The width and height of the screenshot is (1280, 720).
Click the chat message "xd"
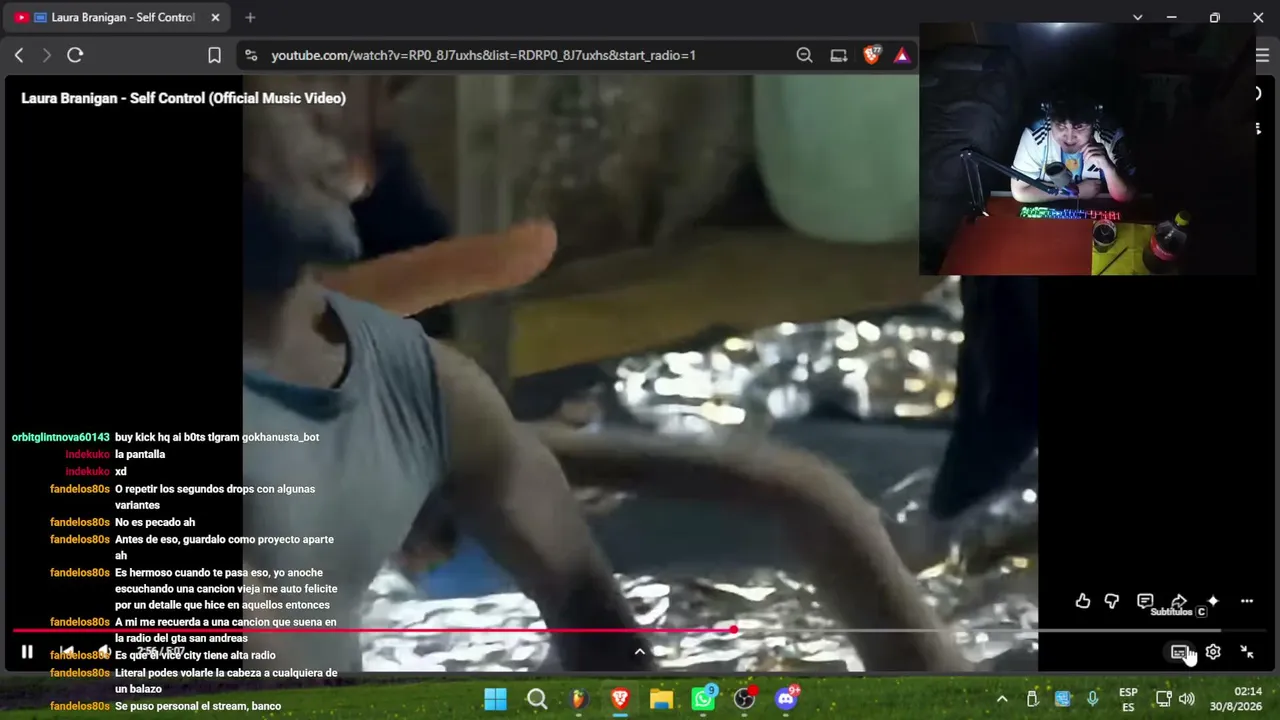(121, 471)
